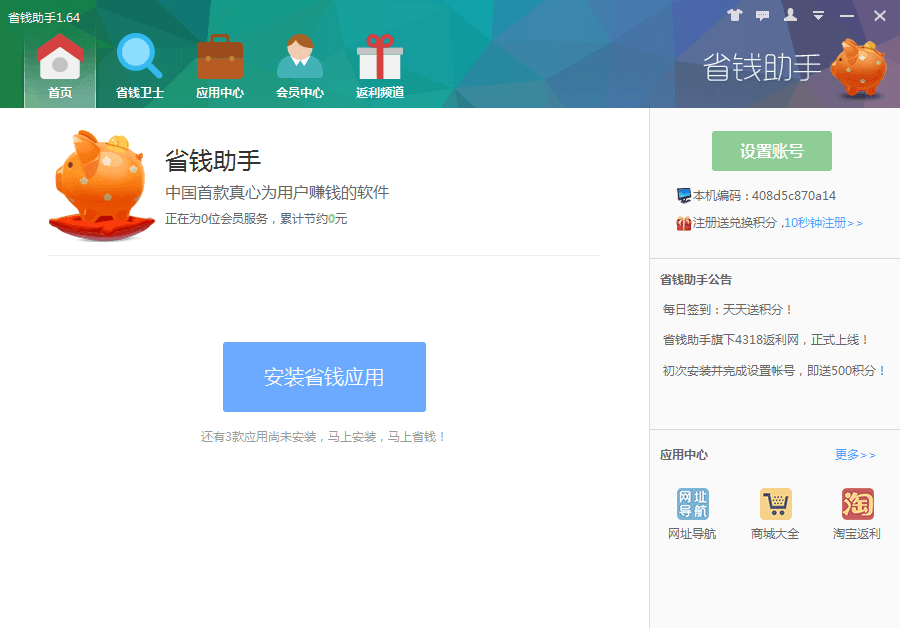The width and height of the screenshot is (900, 628).
Task: Open 每日签到 announcement
Action: click(728, 310)
